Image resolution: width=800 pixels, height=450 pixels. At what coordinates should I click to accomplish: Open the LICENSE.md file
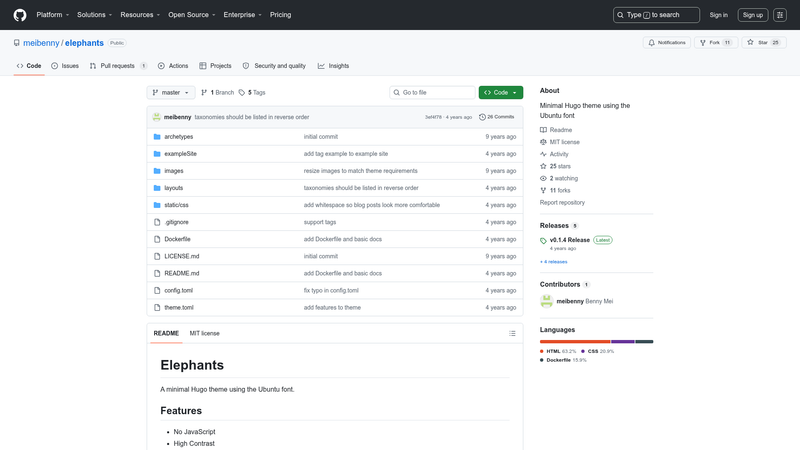[182, 256]
